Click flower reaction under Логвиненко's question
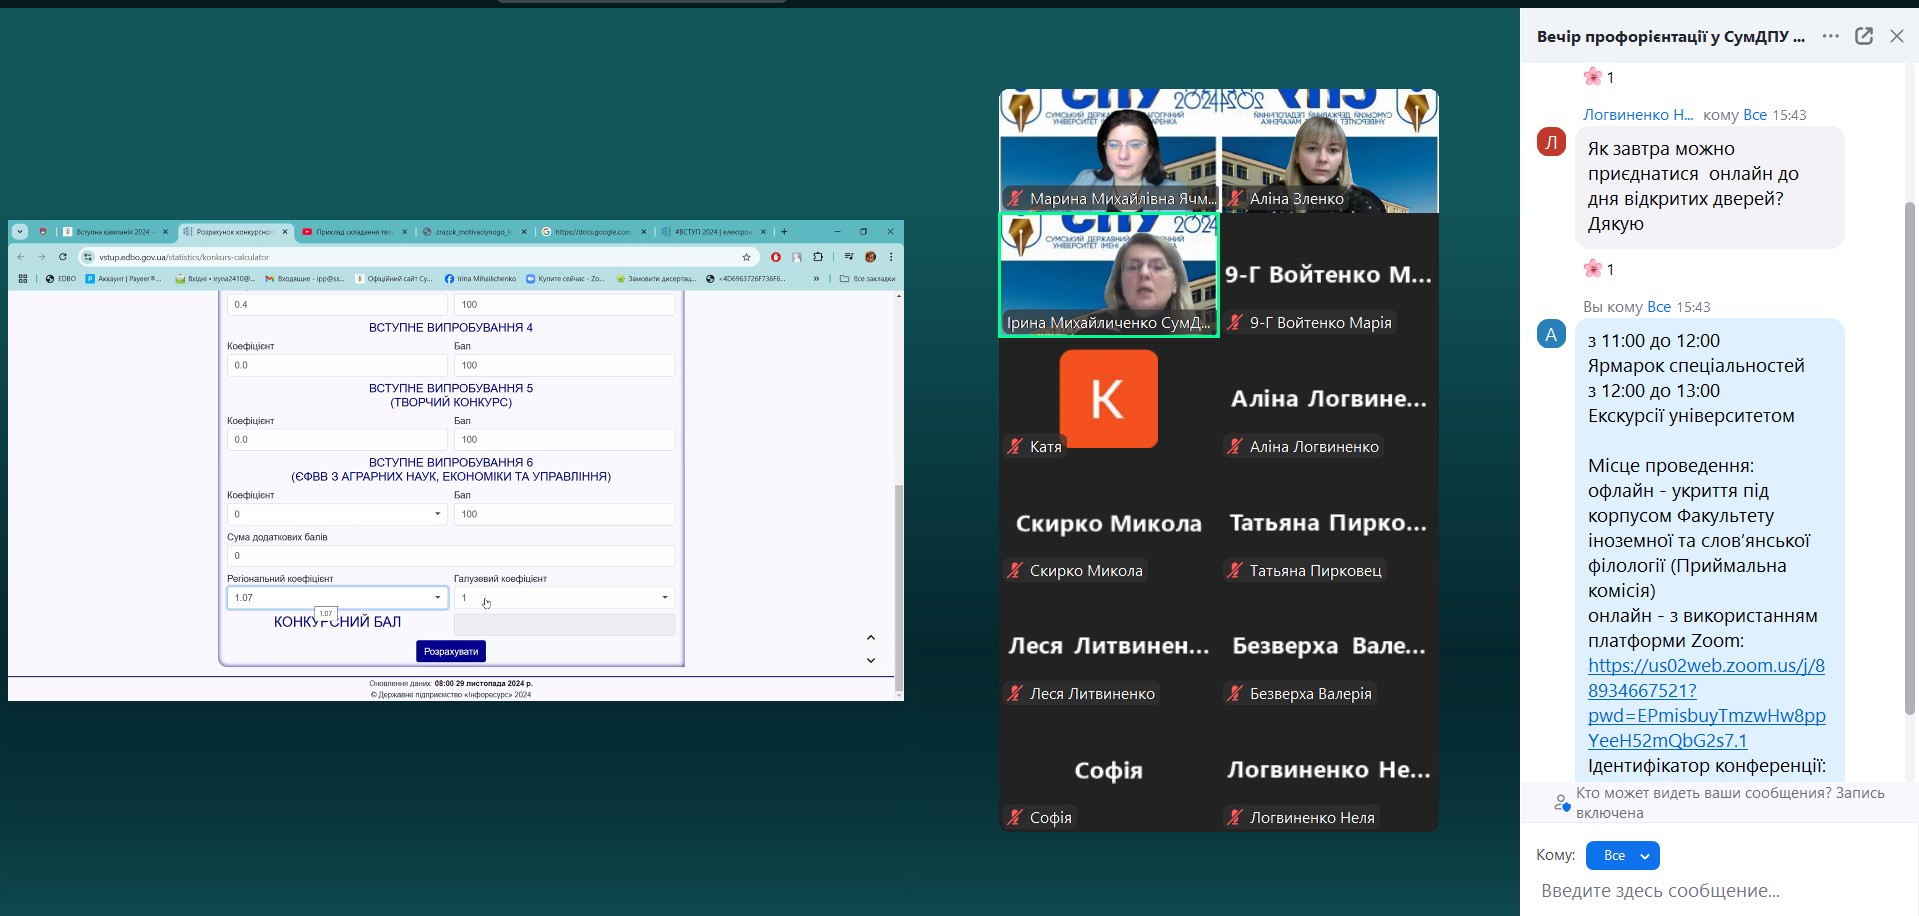 [1598, 269]
